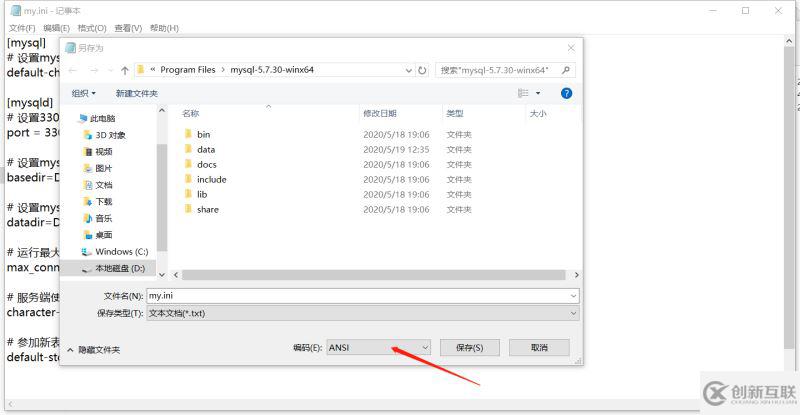Open the 保存类型 file type dropdown
800x415 pixels.
pyautogui.click(x=573, y=313)
